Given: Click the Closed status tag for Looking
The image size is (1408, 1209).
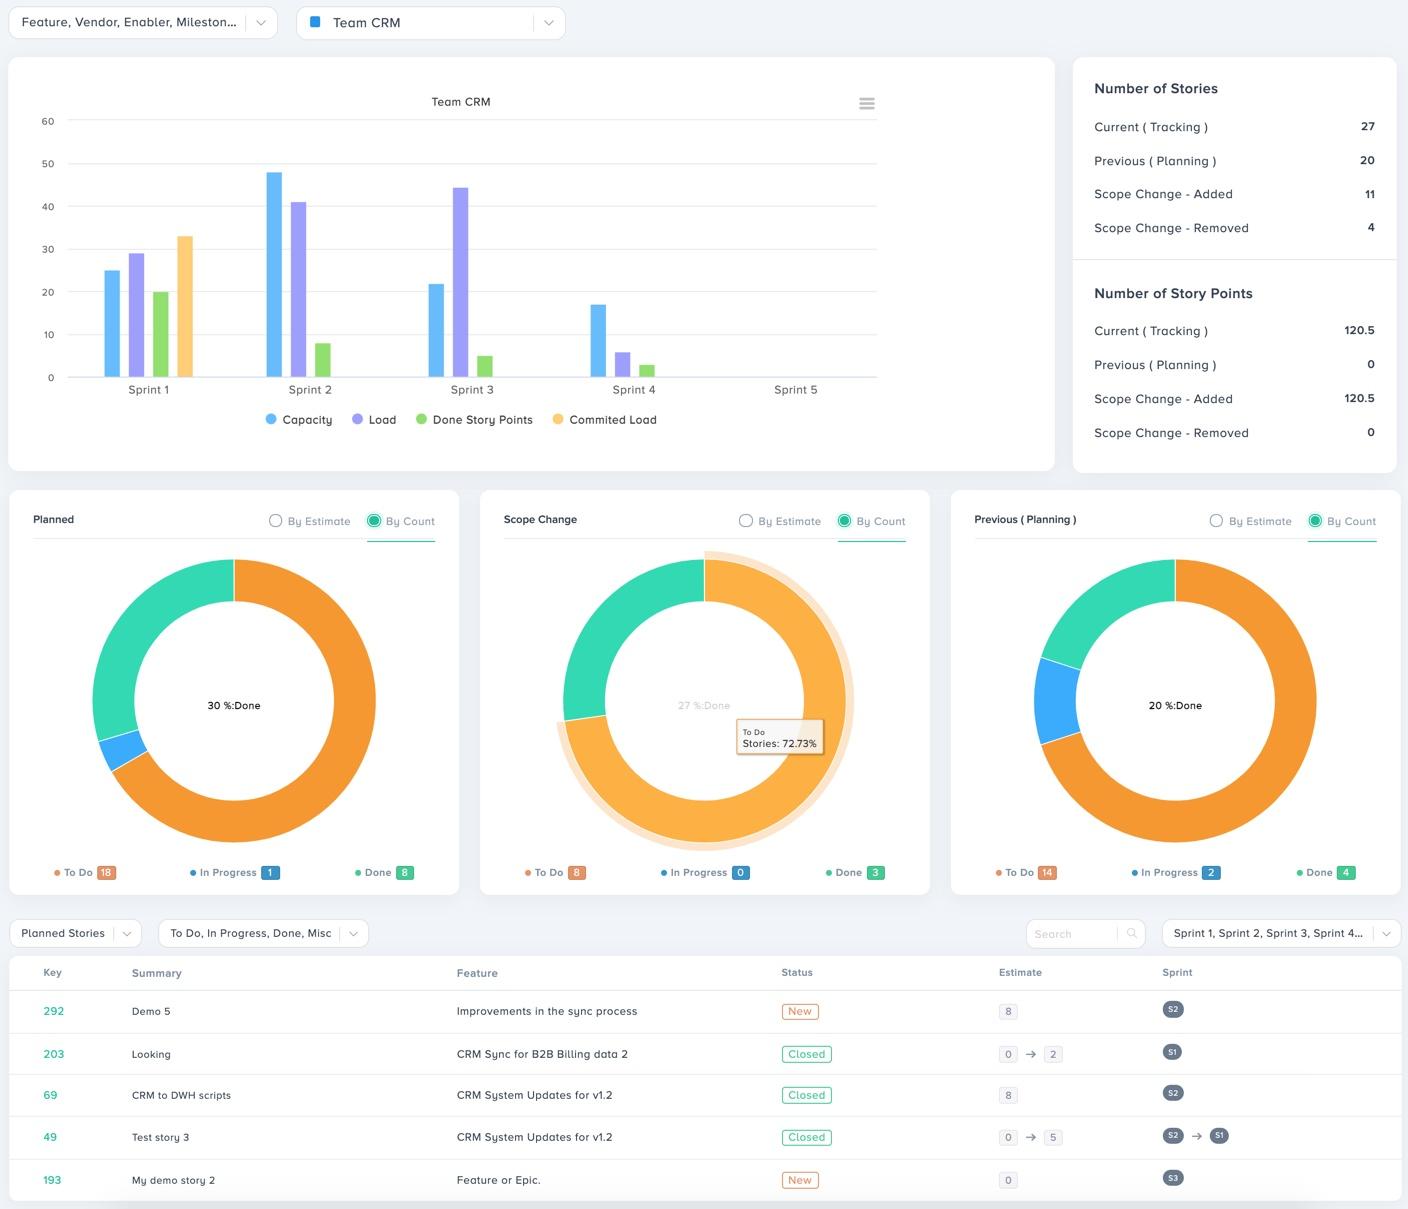Looking at the screenshot, I should coord(807,1054).
